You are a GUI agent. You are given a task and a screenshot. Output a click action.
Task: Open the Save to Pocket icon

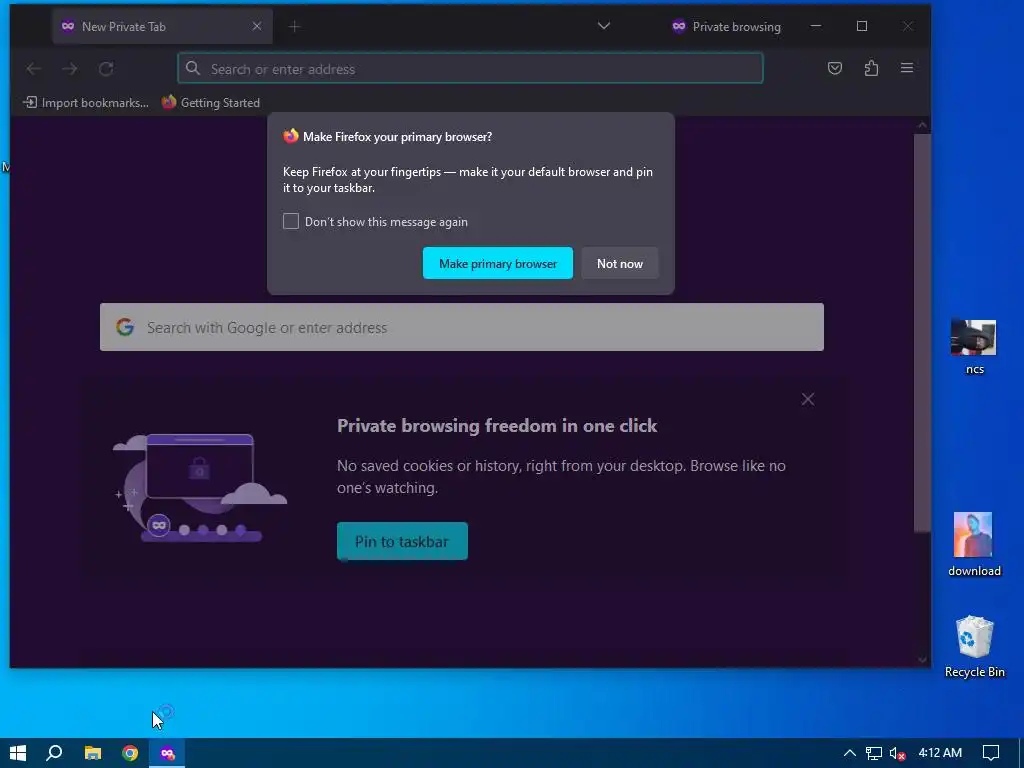(x=835, y=68)
